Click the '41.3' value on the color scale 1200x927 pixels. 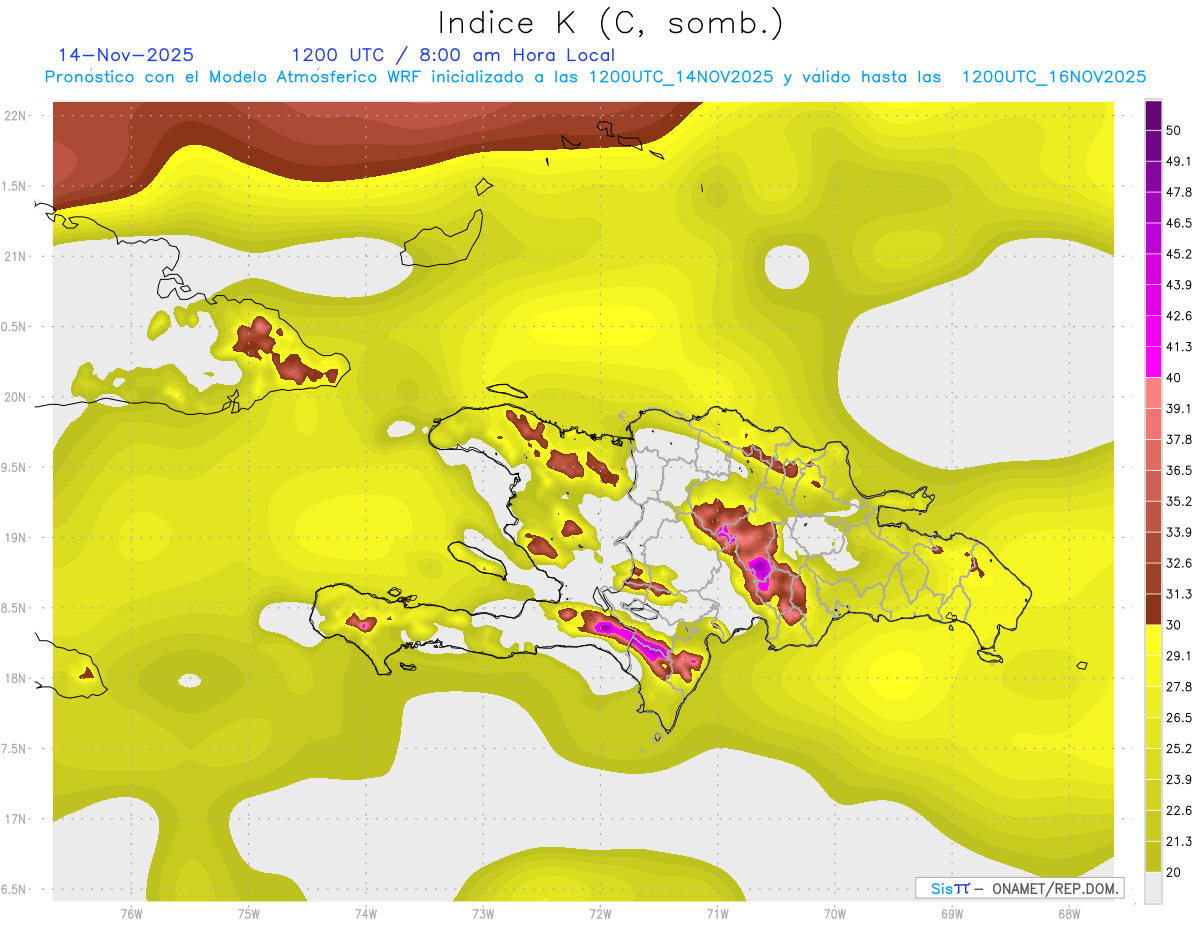pyautogui.click(x=1179, y=348)
